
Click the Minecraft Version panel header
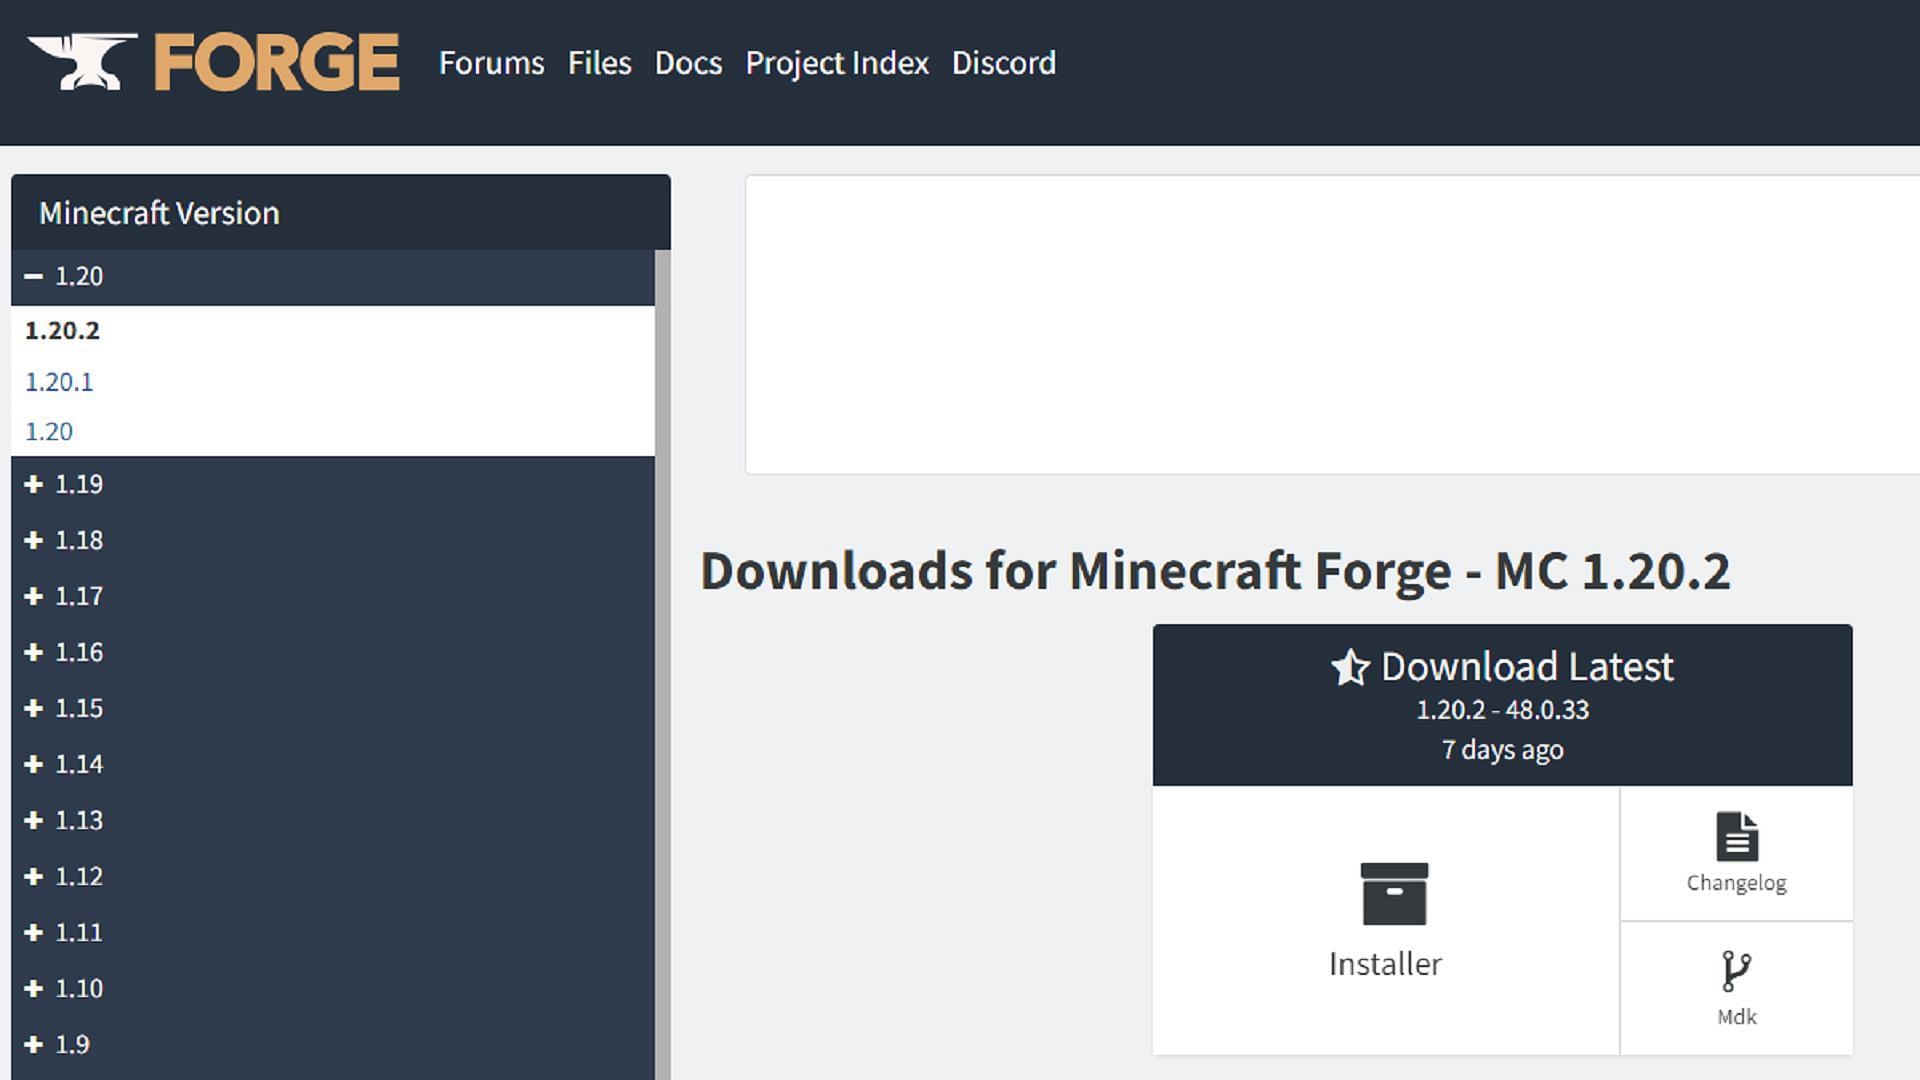tap(341, 212)
